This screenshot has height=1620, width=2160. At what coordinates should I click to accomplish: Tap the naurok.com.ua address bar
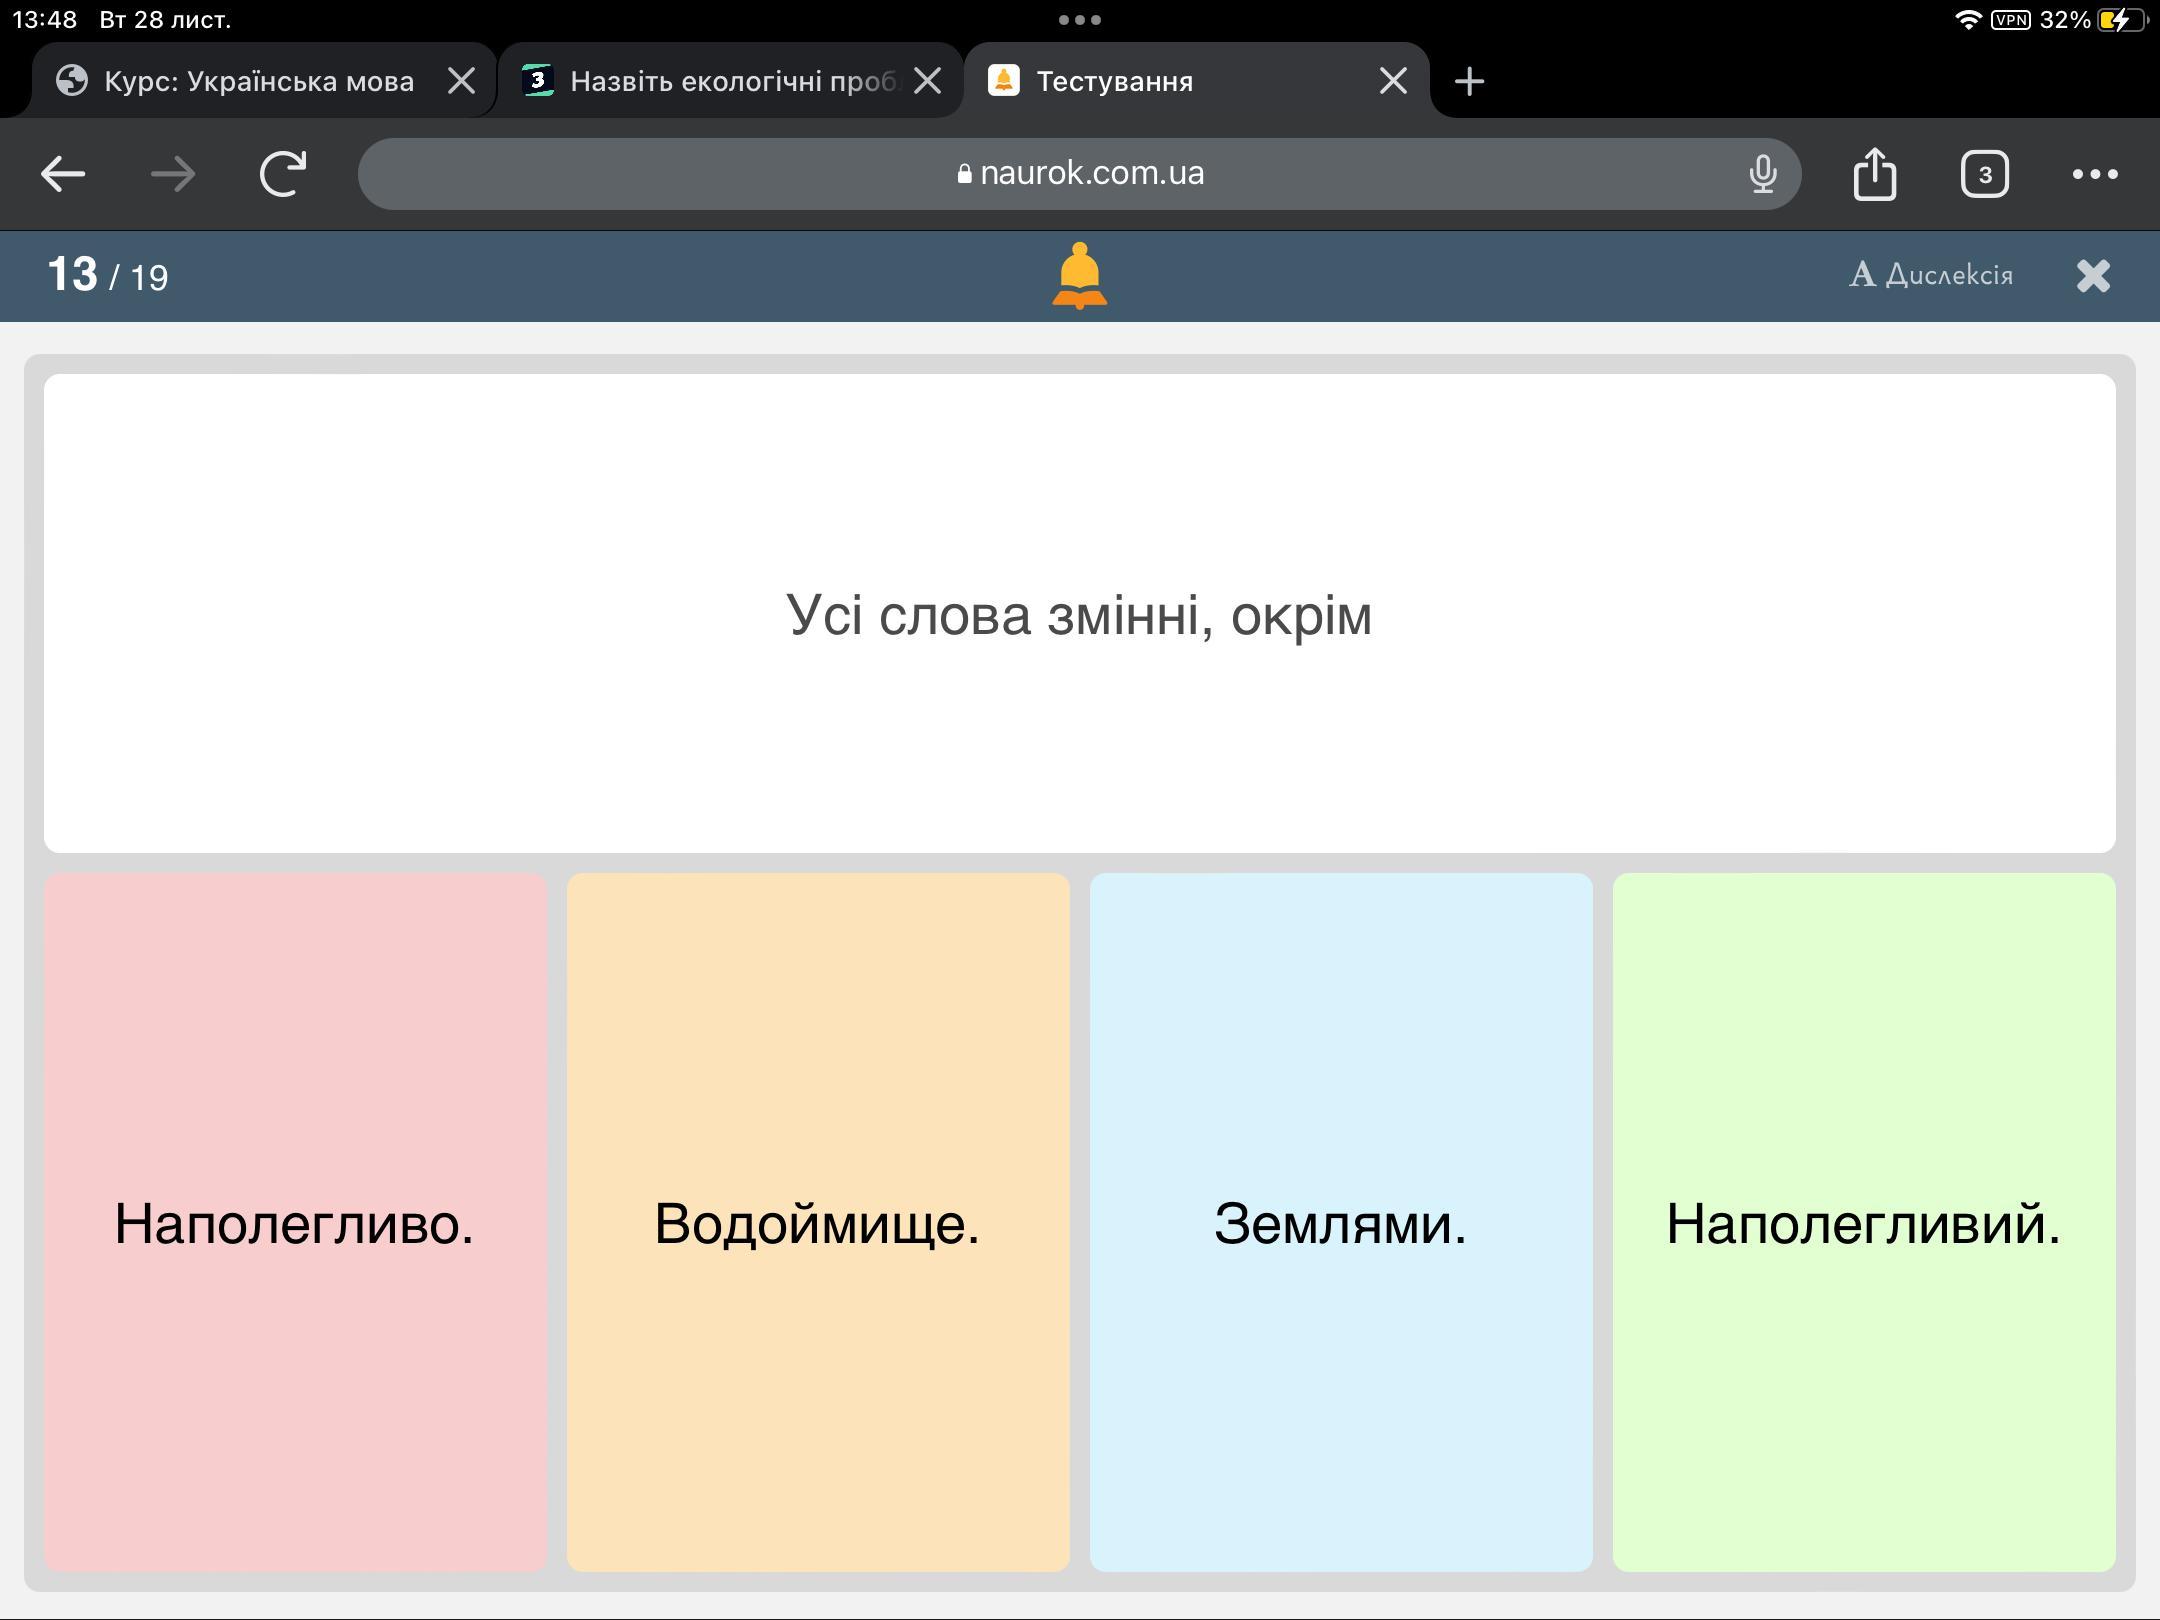click(x=1080, y=174)
